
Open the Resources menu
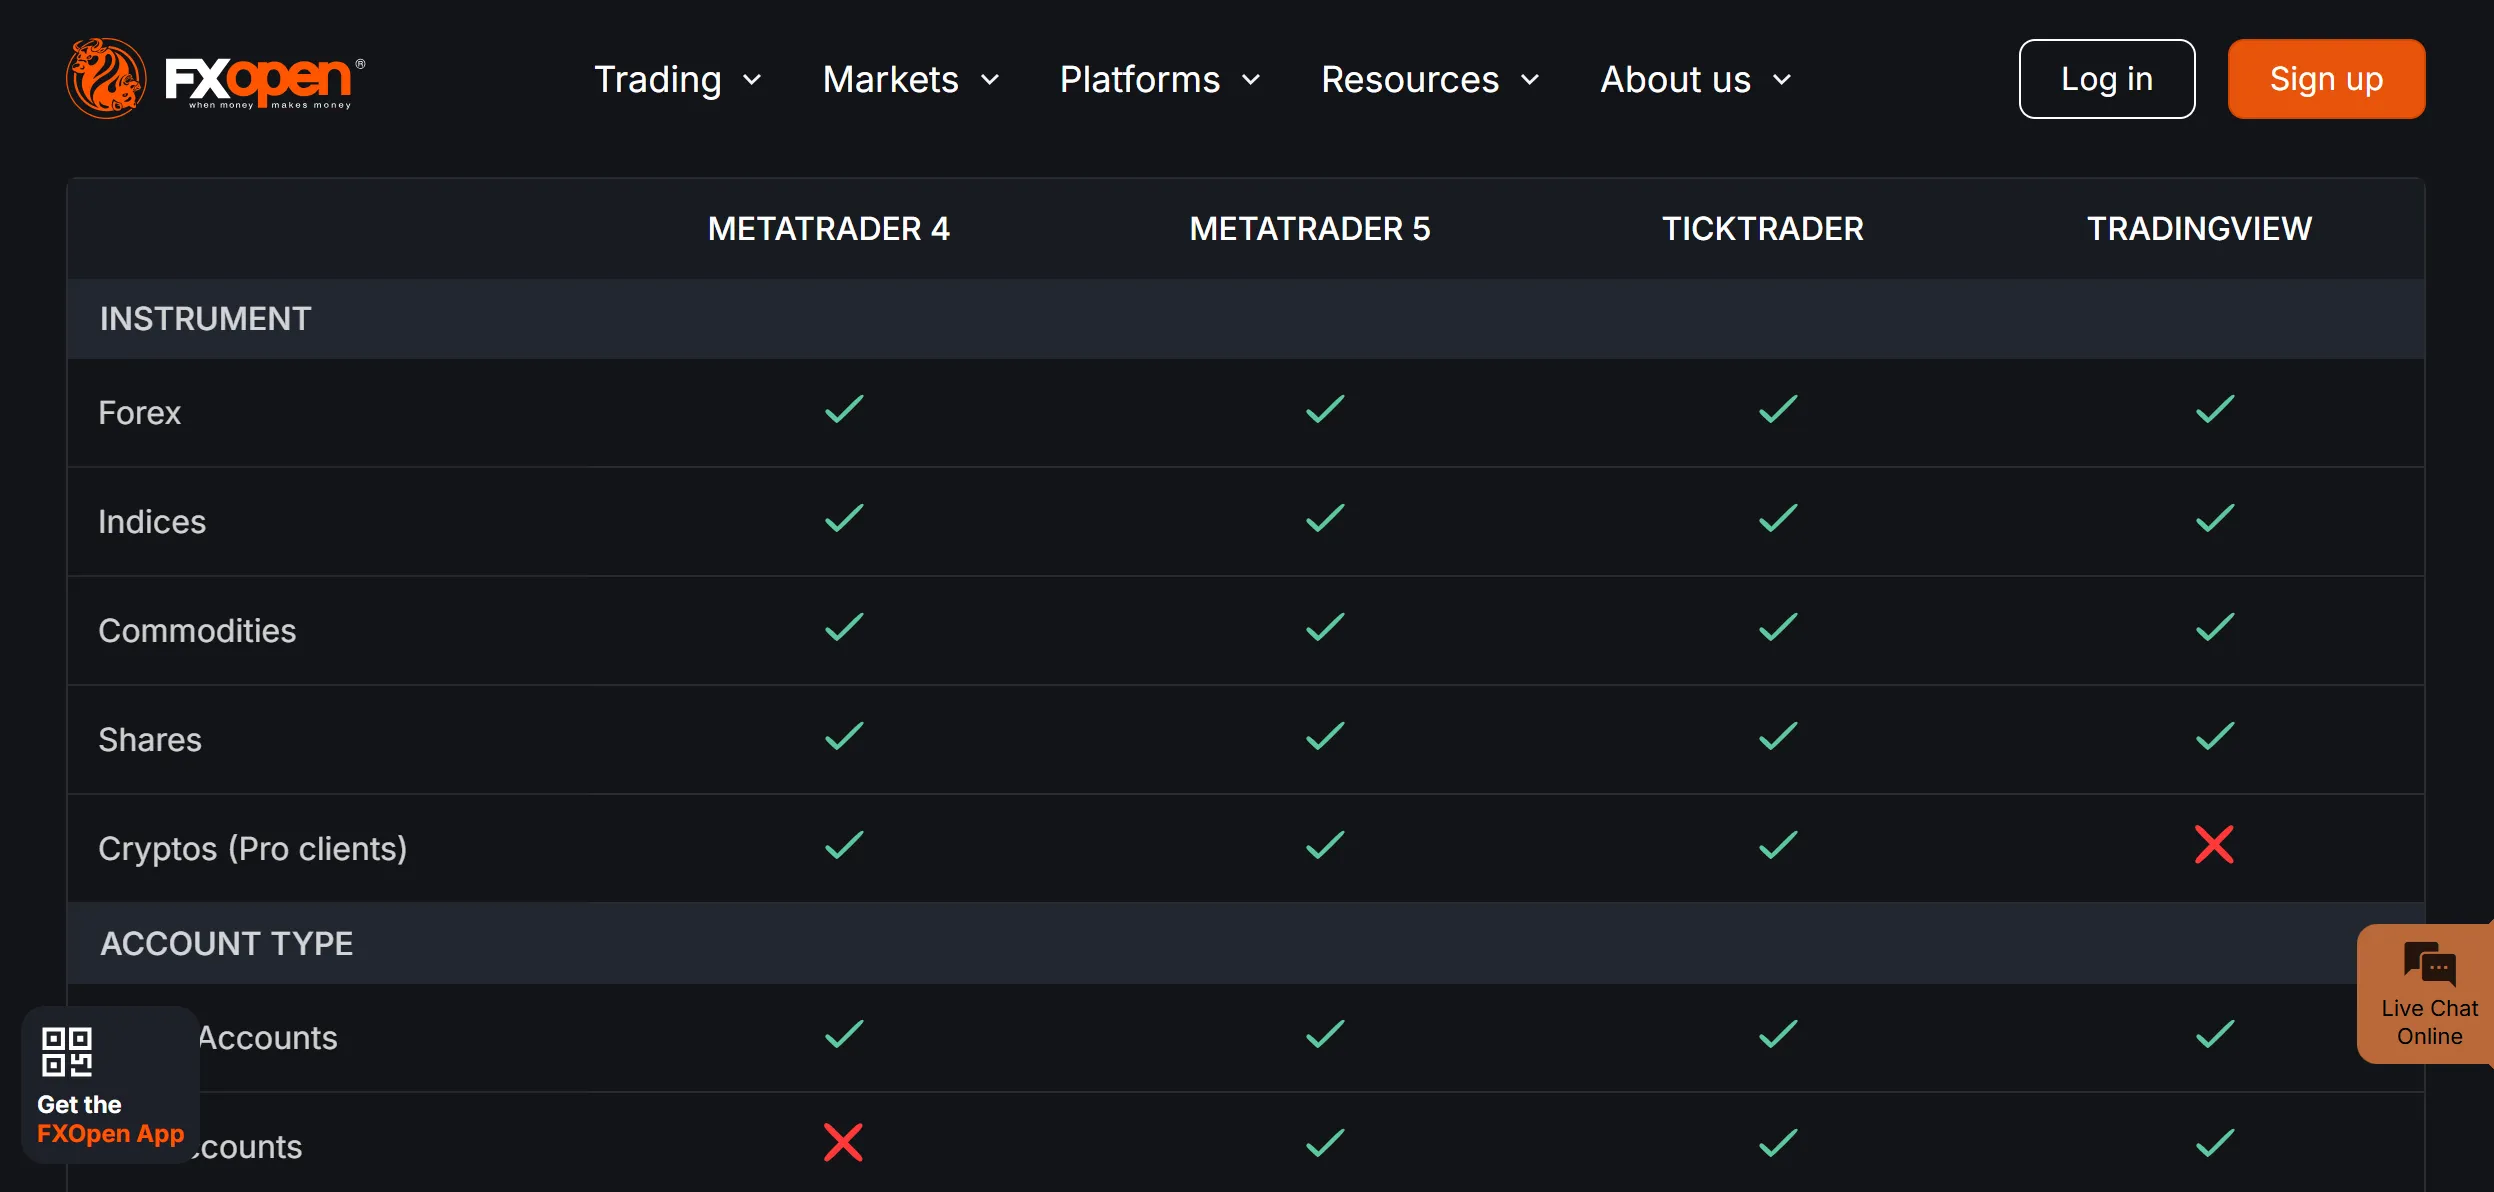click(1429, 79)
